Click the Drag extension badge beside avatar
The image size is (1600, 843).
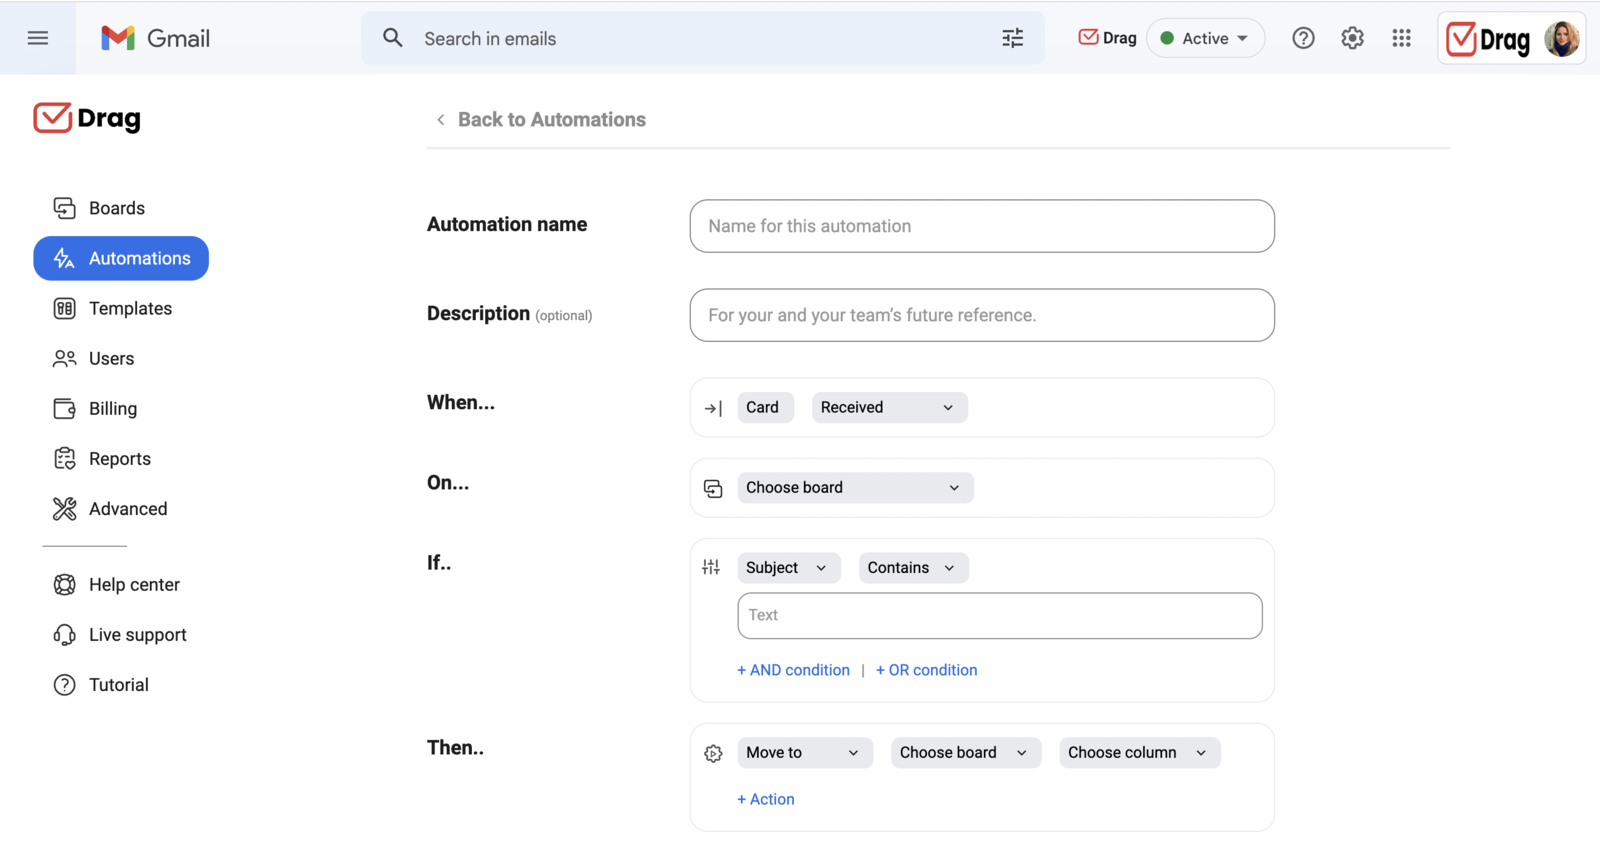(1488, 39)
